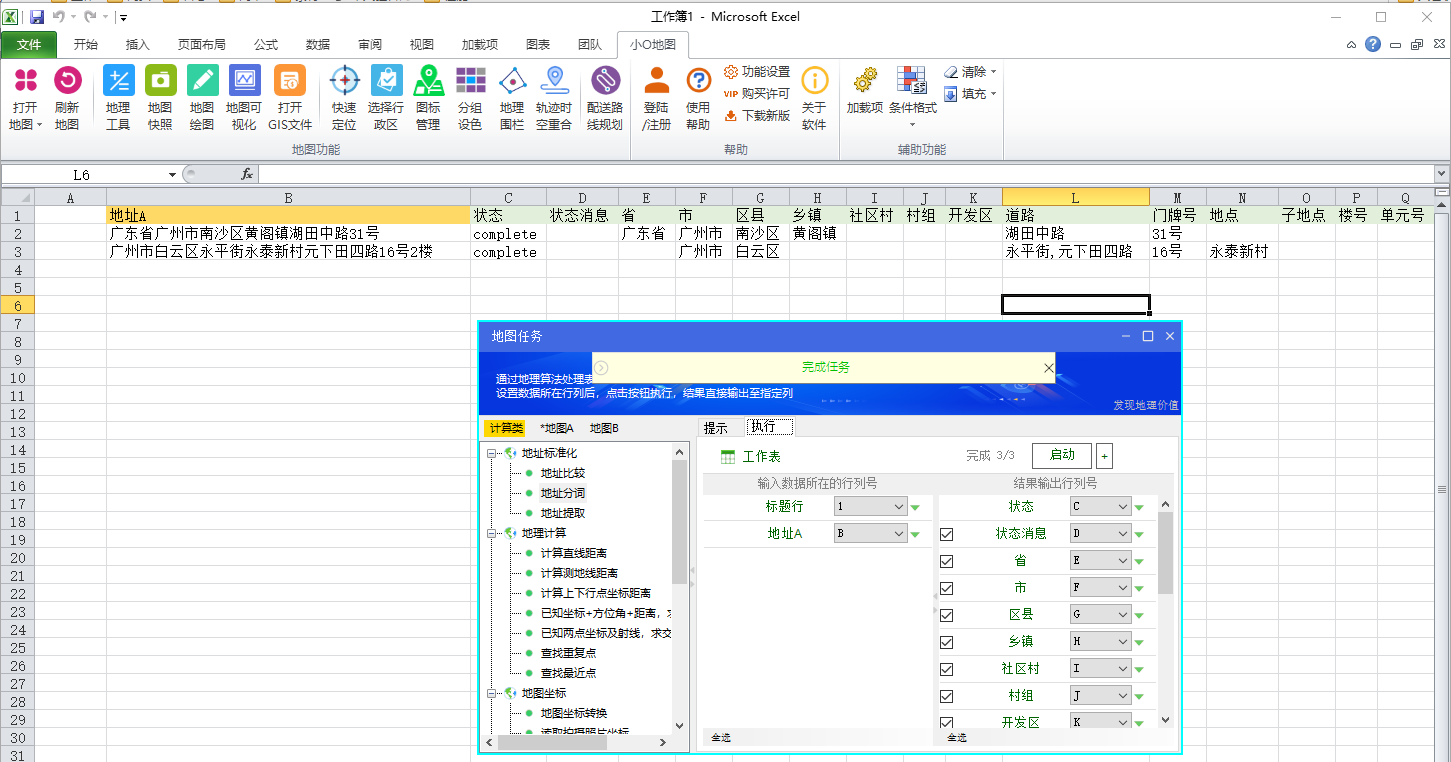Open Excel 加载项 add-ins icon

click(x=865, y=91)
